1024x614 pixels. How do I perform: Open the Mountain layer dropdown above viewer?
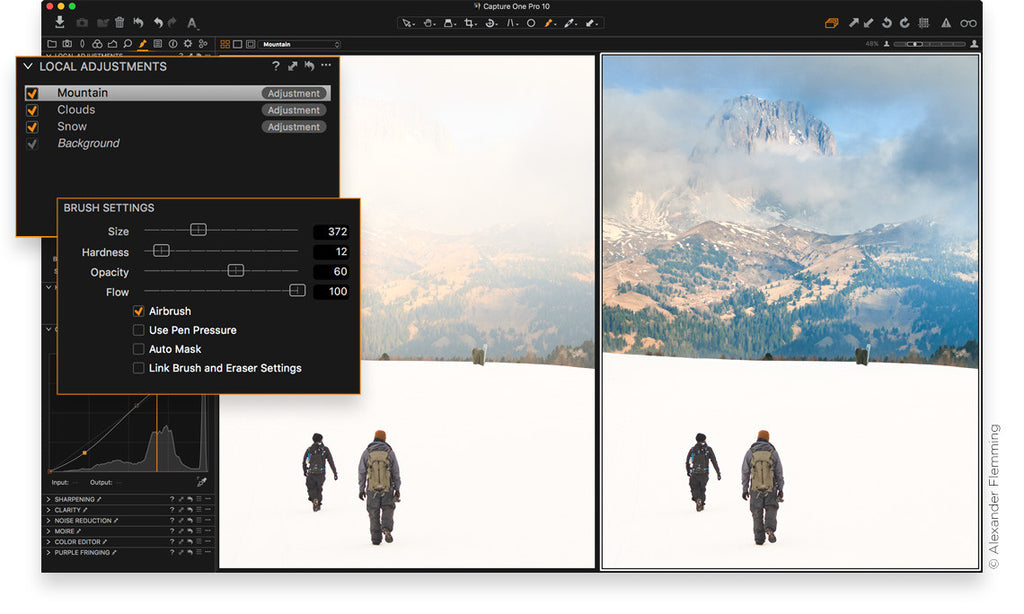[x=301, y=44]
